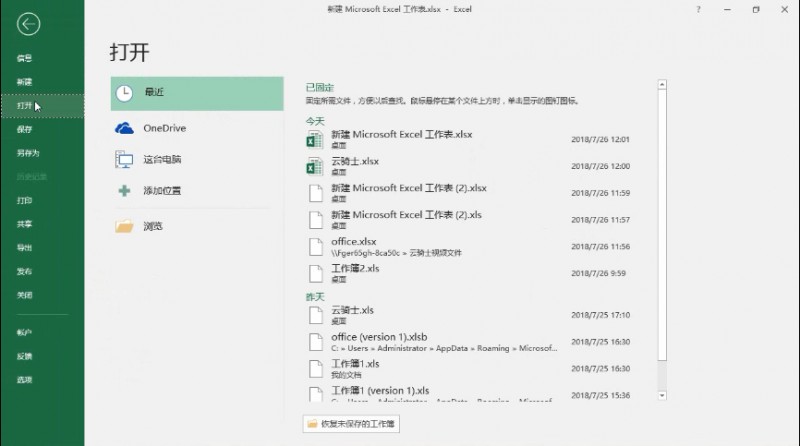The height and width of the screenshot is (446, 800).
Task: Click the back arrow circle icon
Action: coord(28,24)
